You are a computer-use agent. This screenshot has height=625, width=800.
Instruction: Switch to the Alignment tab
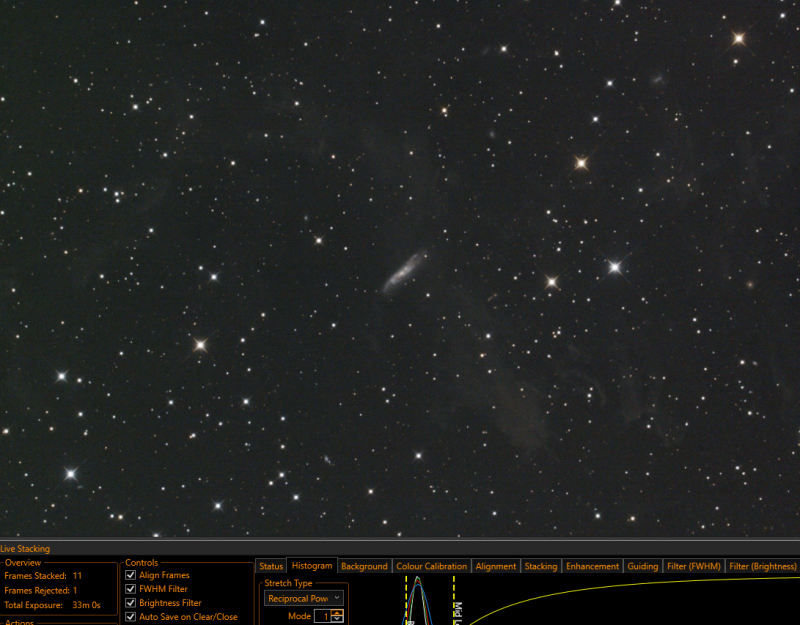495,566
